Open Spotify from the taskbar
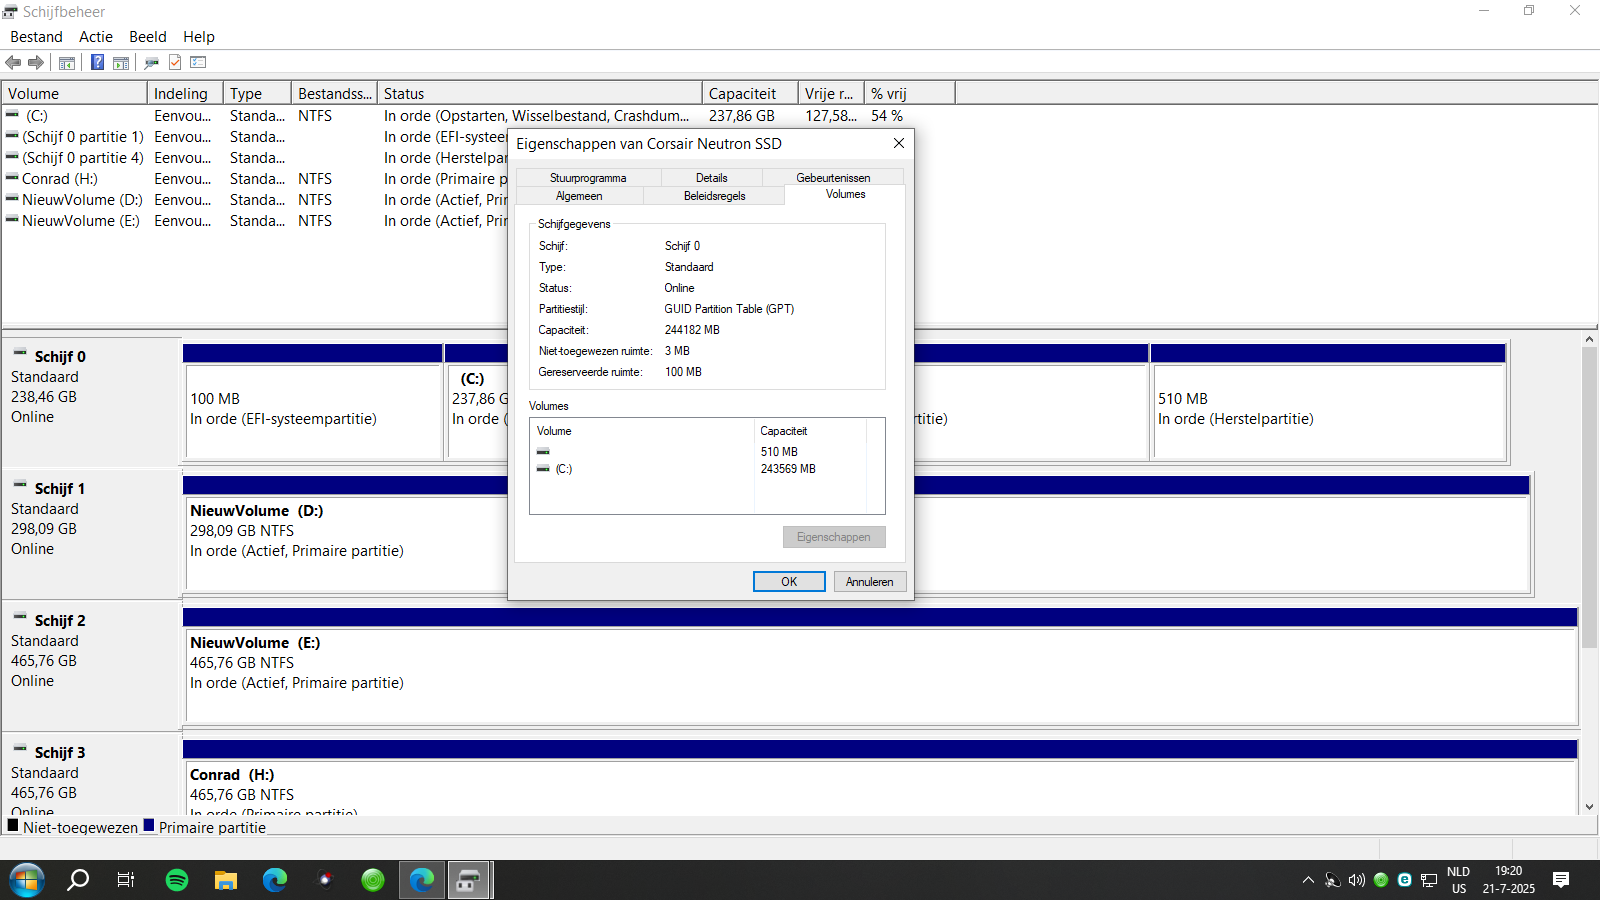Image resolution: width=1600 pixels, height=900 pixels. [177, 880]
